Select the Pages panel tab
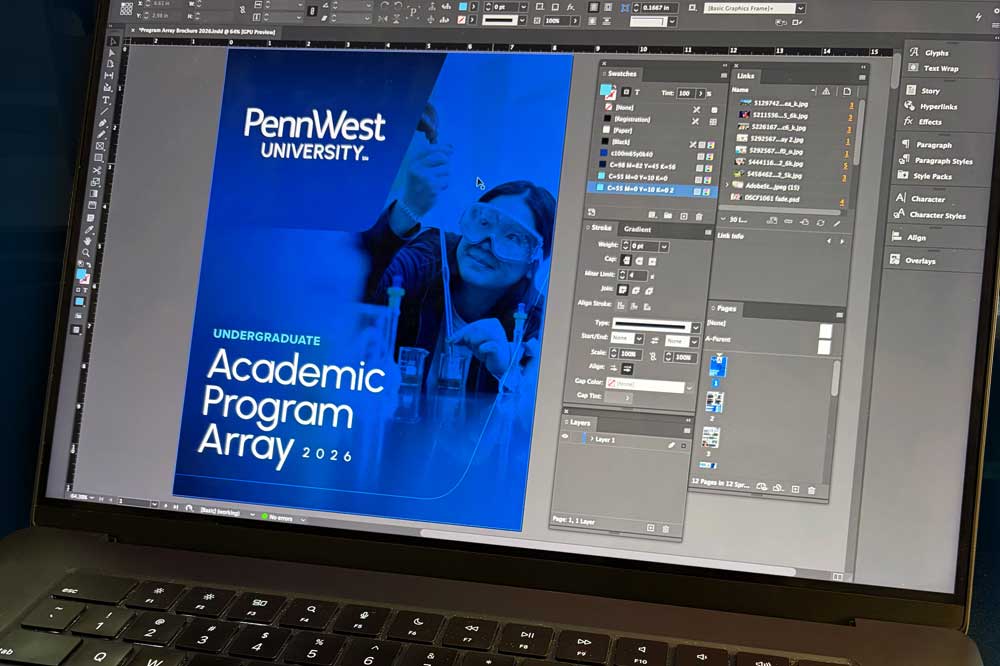This screenshot has width=1000, height=666. click(x=726, y=309)
